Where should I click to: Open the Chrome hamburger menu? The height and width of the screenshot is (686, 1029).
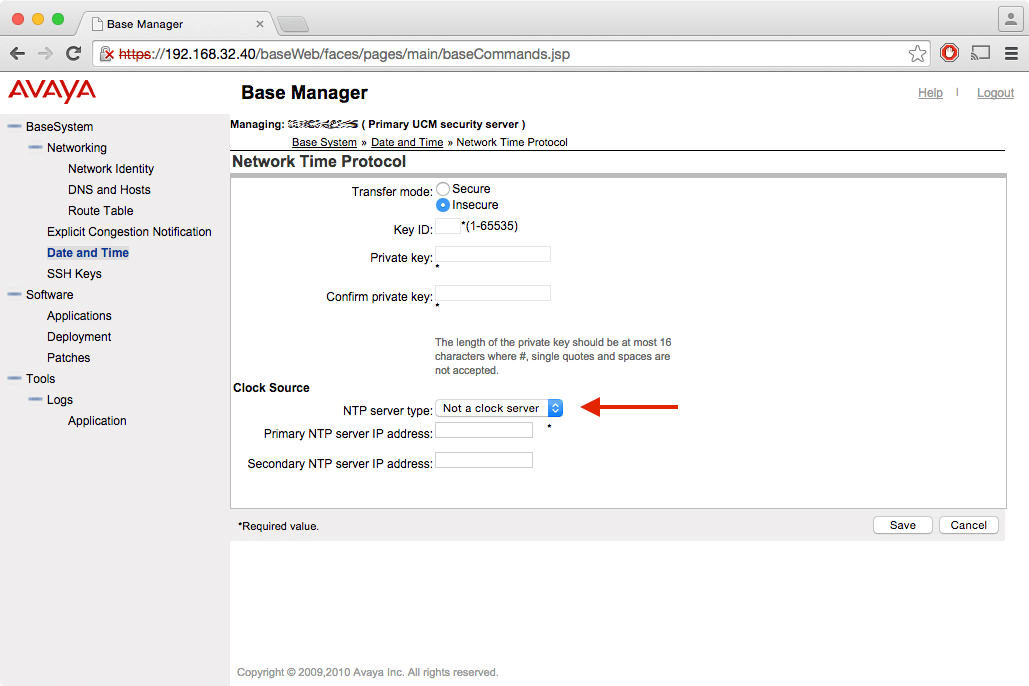1011,54
